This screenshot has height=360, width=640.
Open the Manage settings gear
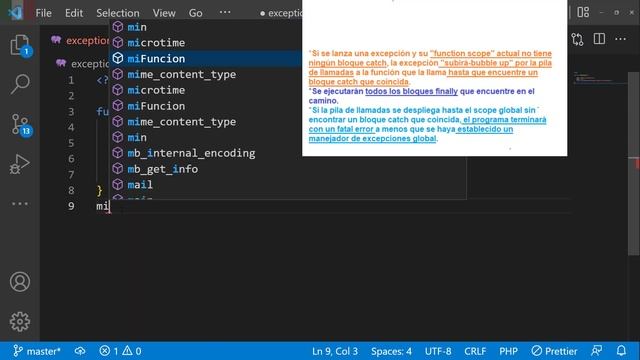(20, 322)
